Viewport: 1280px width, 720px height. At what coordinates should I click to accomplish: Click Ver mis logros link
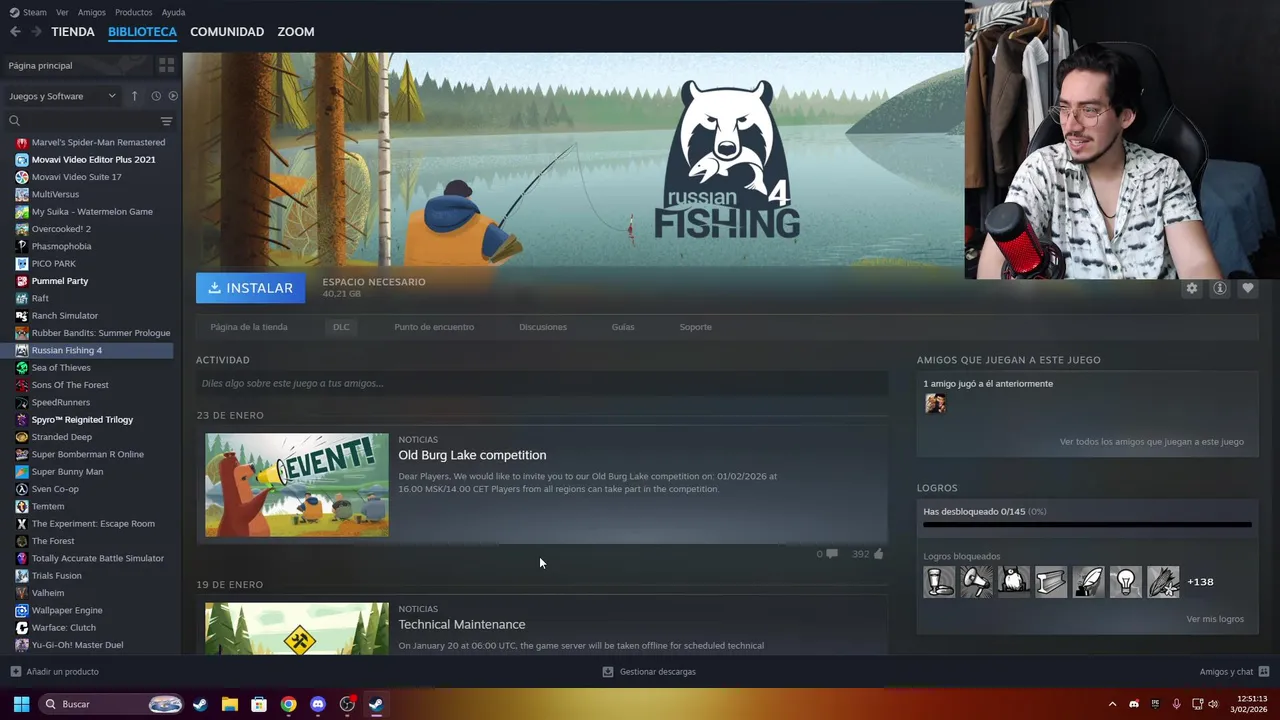(x=1215, y=619)
